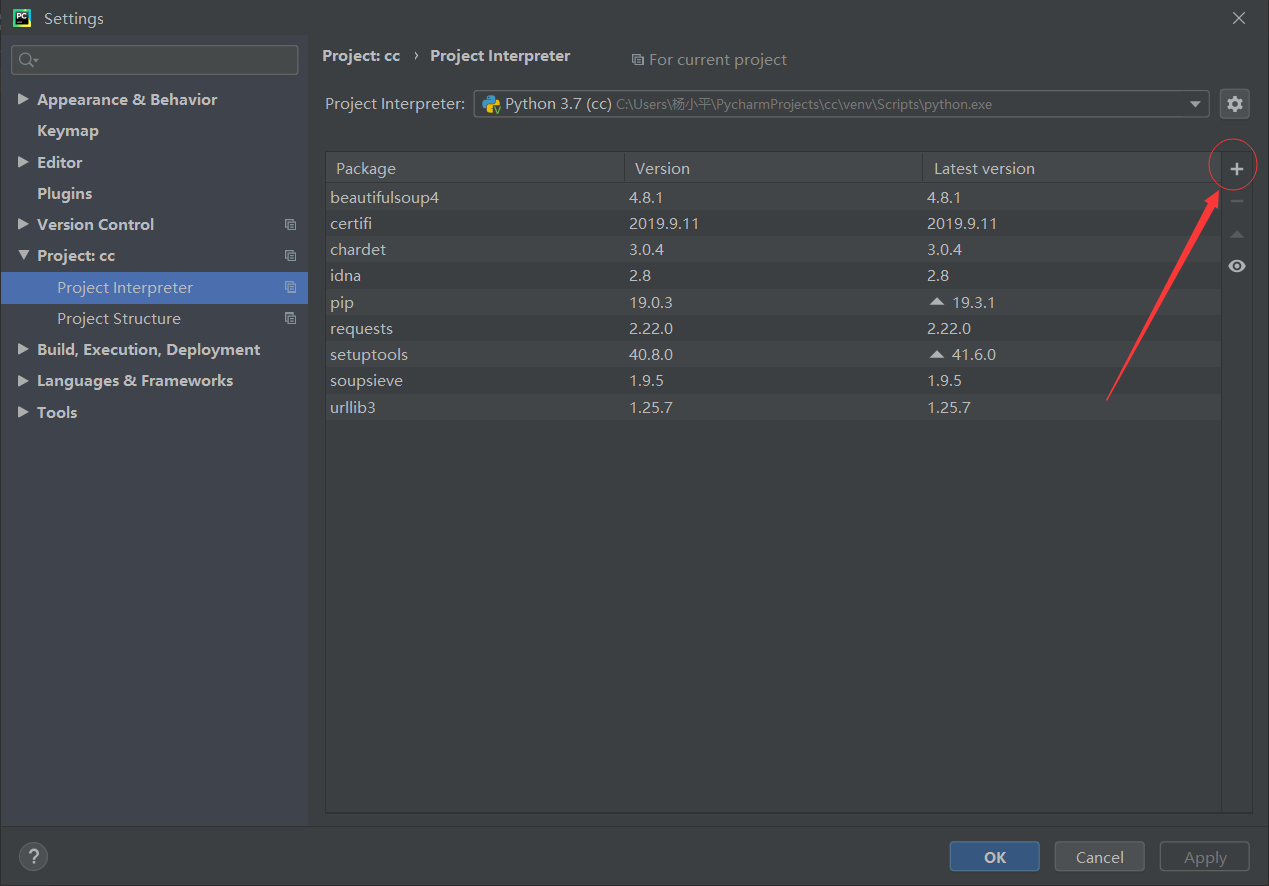Viewport: 1269px width, 886px height.
Task: Click the plus icon to install a package
Action: click(x=1237, y=169)
